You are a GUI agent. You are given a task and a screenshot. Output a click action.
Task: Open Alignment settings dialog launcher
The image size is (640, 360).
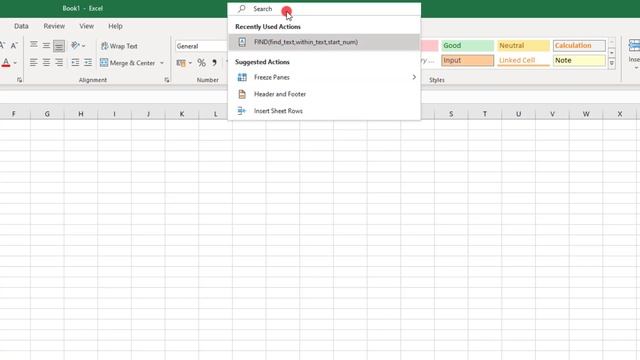click(x=167, y=80)
